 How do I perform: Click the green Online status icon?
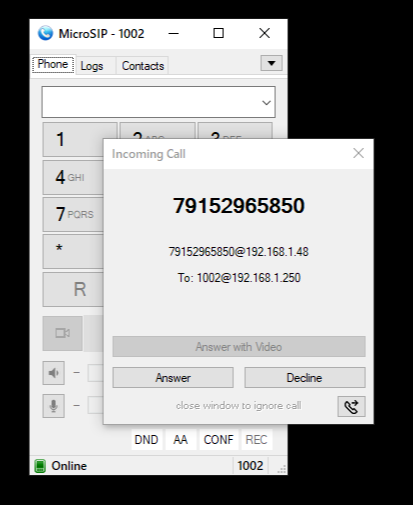coord(40,466)
